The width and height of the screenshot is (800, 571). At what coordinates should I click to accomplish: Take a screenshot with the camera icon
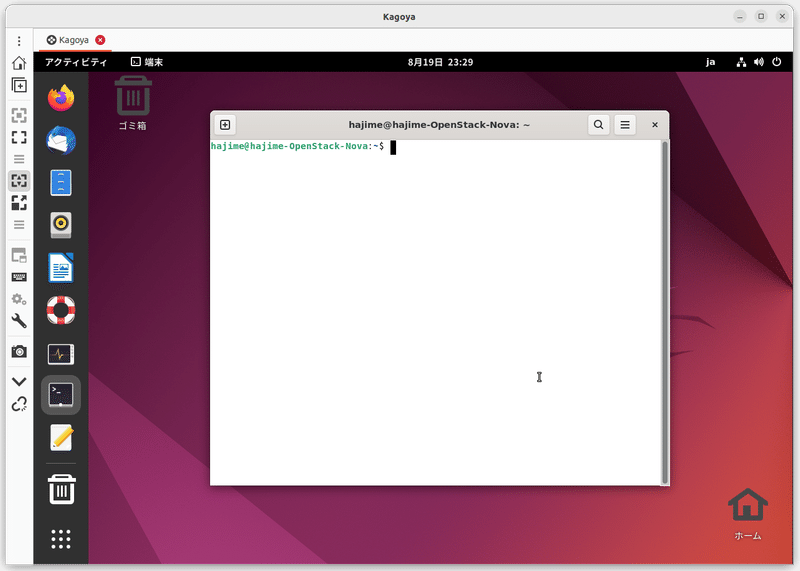19,352
